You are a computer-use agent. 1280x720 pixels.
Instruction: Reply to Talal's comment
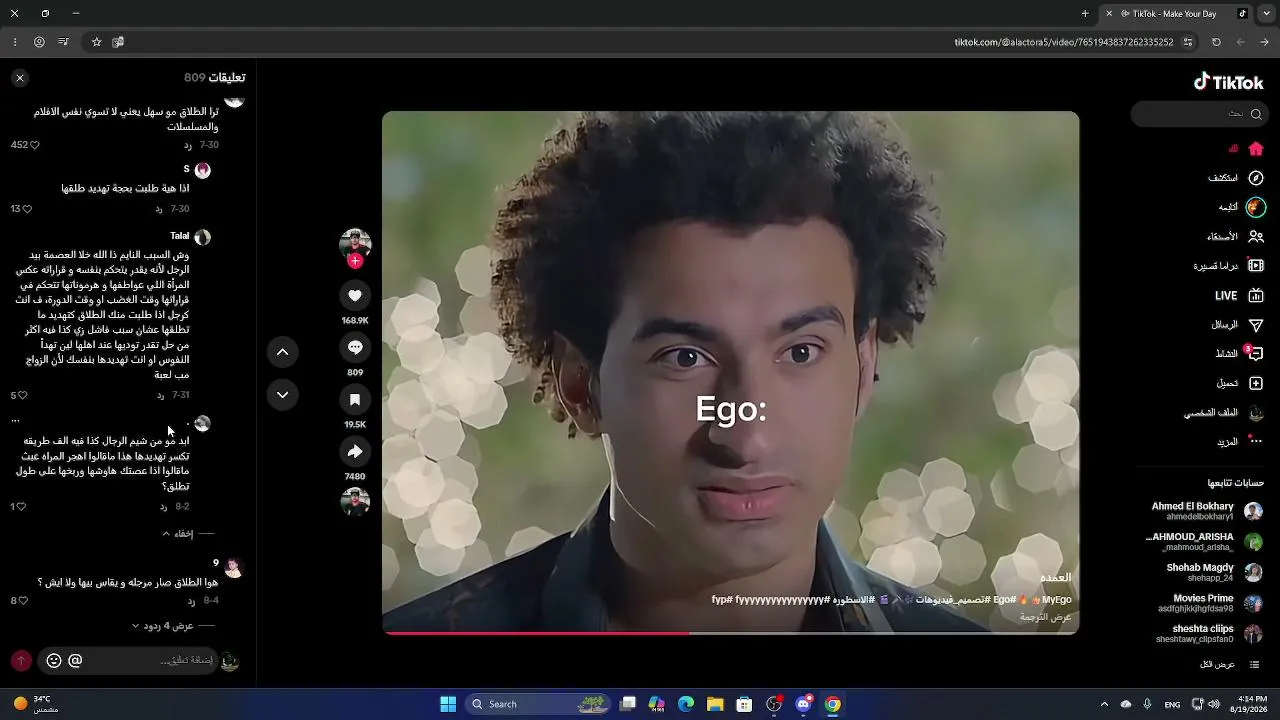pyautogui.click(x=160, y=396)
